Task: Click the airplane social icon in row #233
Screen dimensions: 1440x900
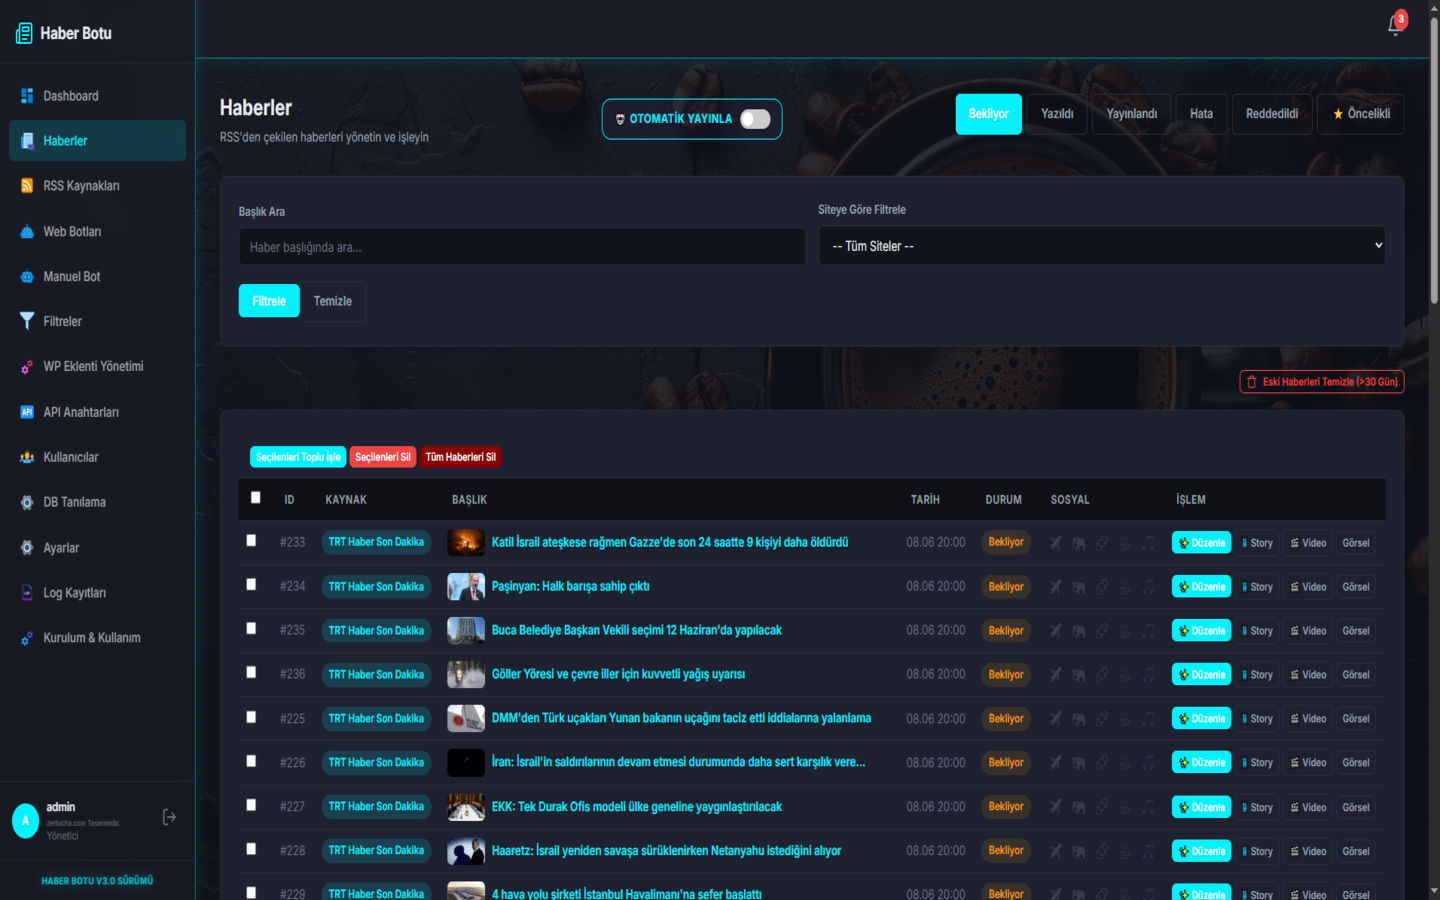Action: 1055,543
